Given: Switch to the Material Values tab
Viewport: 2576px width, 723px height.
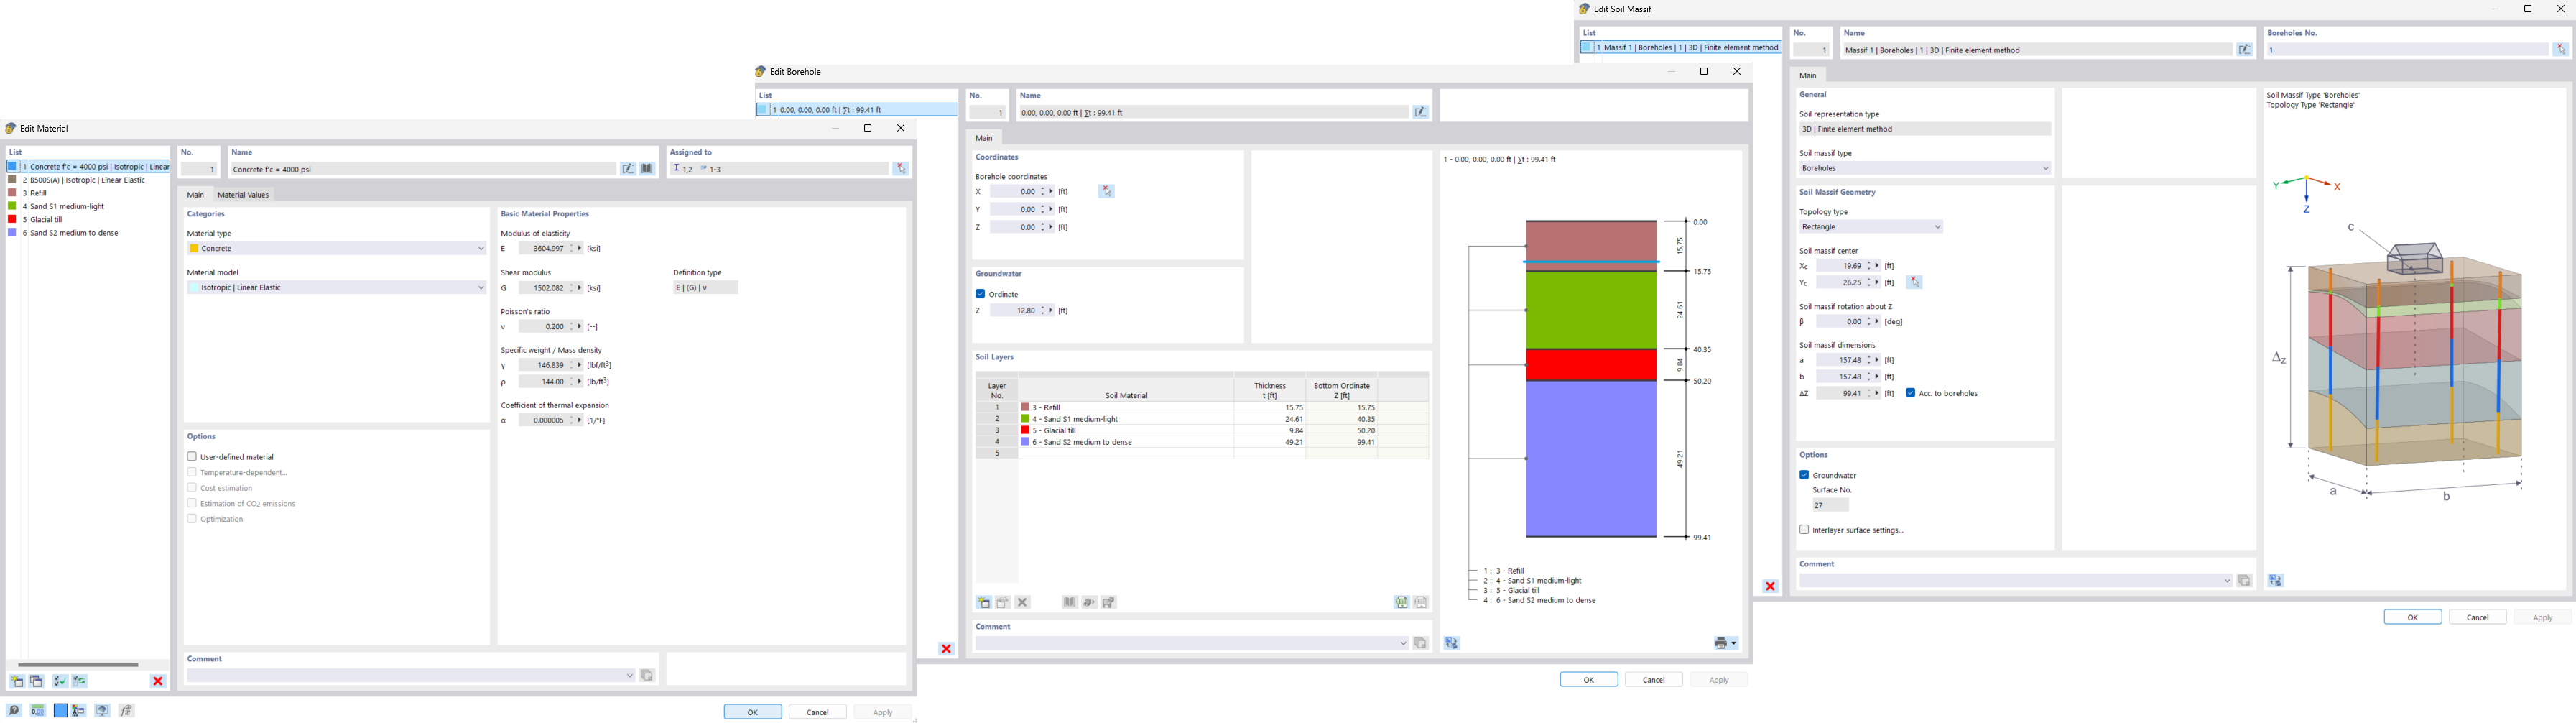Looking at the screenshot, I should coord(243,194).
